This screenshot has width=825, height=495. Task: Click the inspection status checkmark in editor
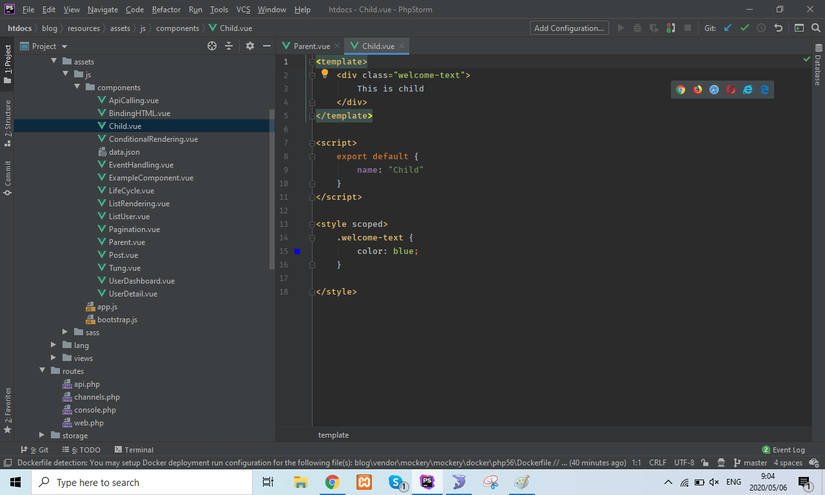tap(807, 59)
